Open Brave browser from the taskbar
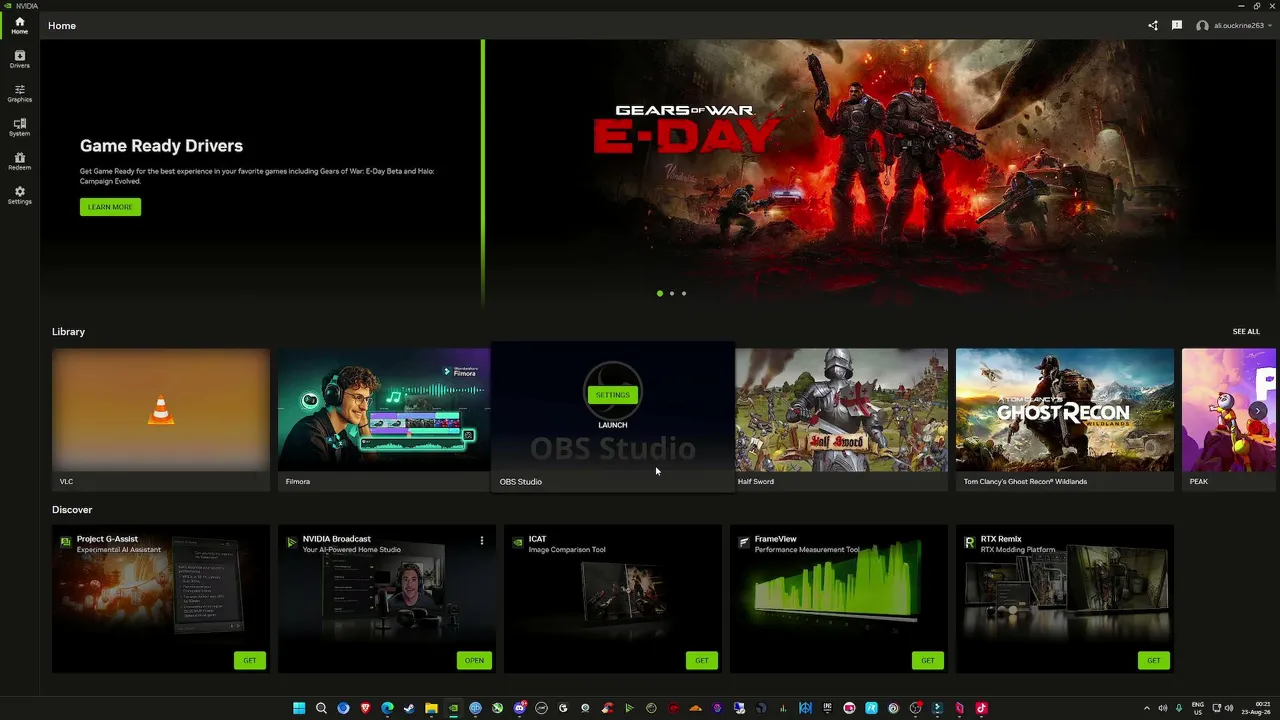 365,708
